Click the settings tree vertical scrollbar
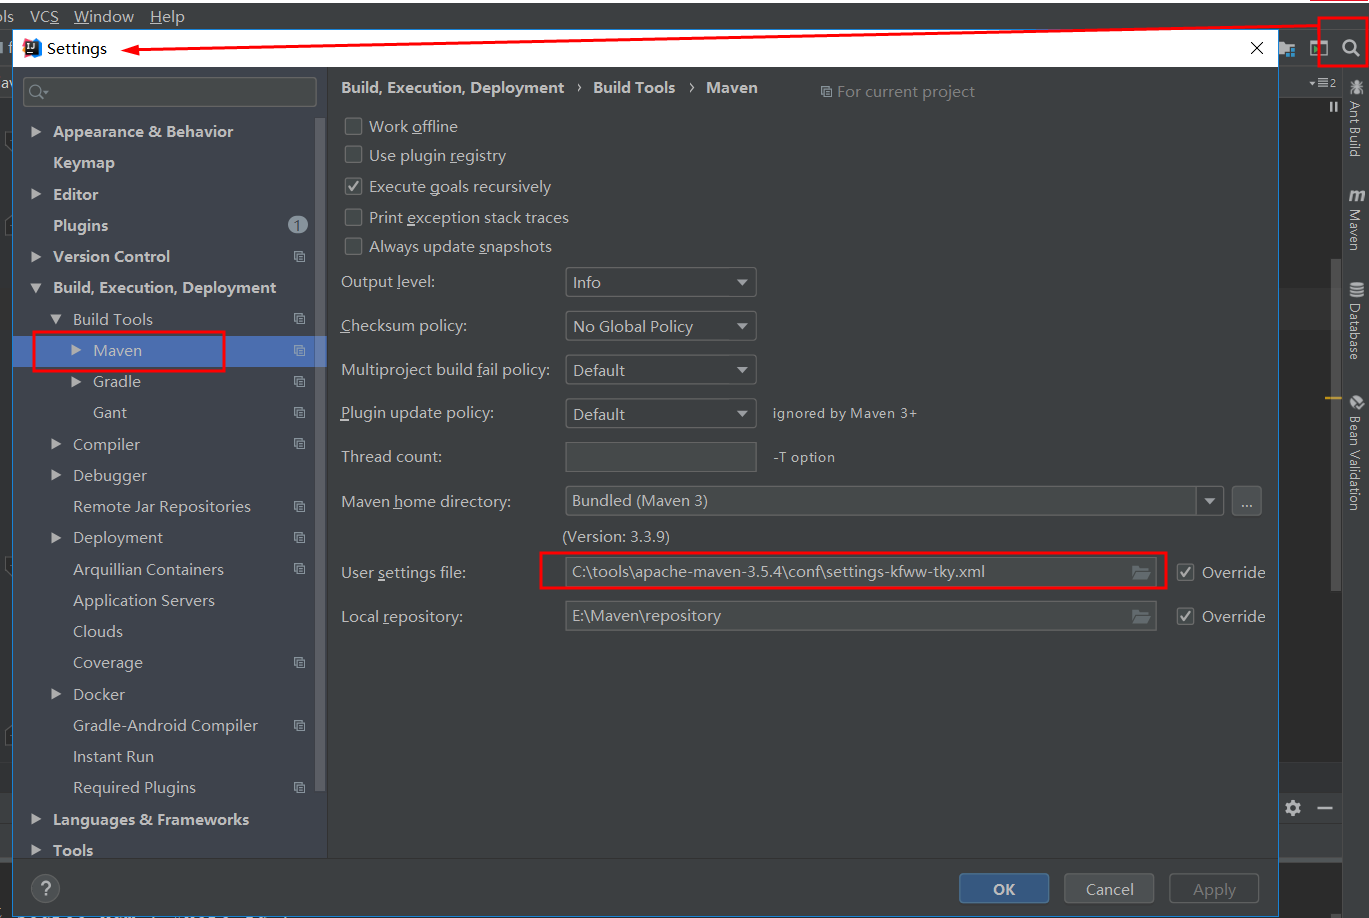This screenshot has width=1369, height=918. pos(320,455)
